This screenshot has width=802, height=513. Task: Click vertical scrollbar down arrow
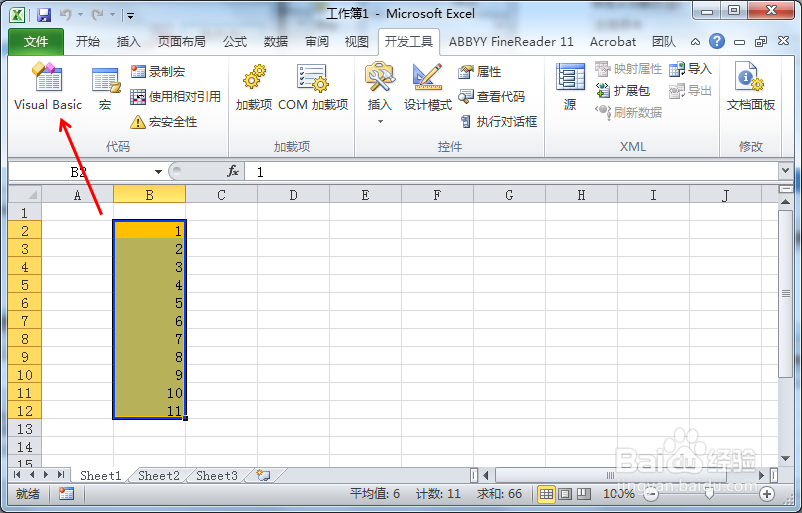coord(785,458)
